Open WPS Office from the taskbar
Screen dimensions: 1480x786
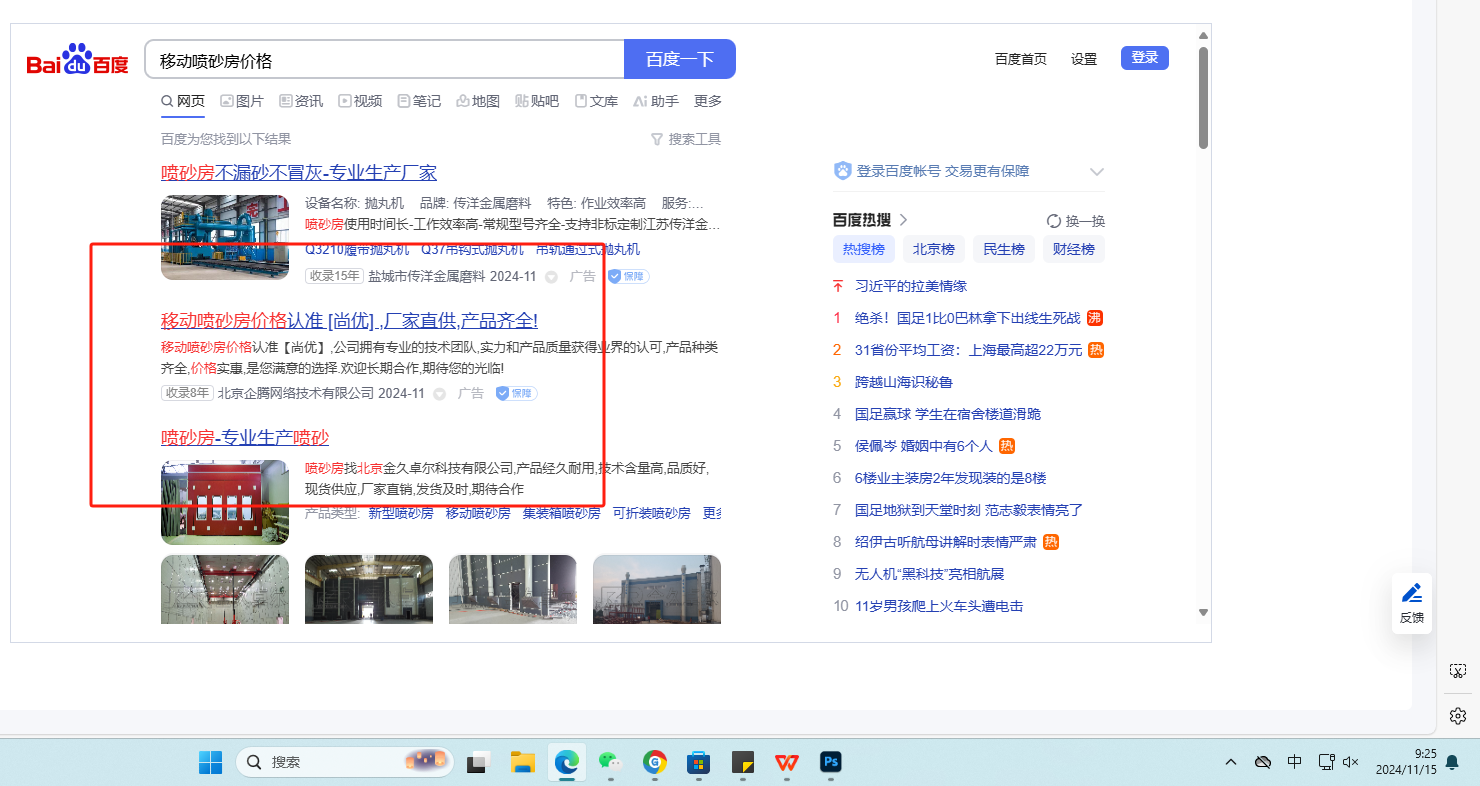click(x=786, y=762)
